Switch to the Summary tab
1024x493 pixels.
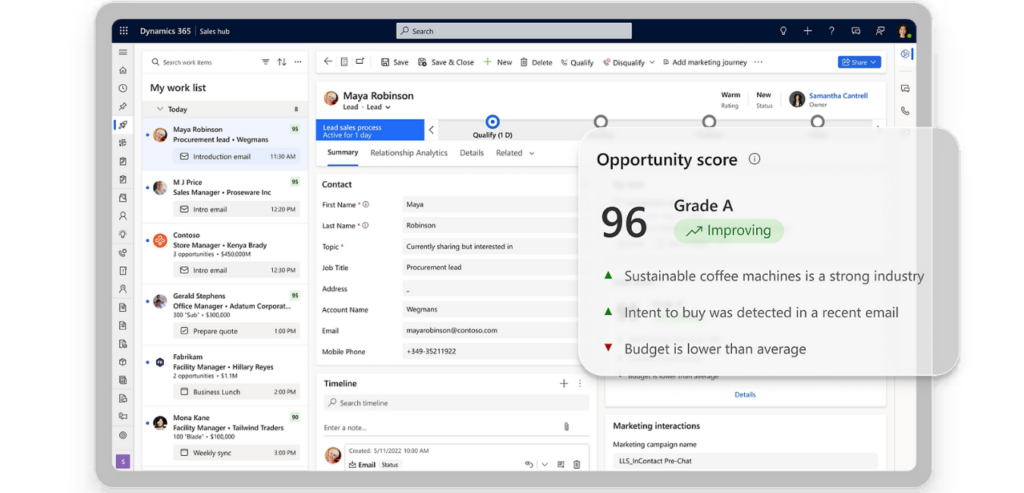tap(343, 152)
